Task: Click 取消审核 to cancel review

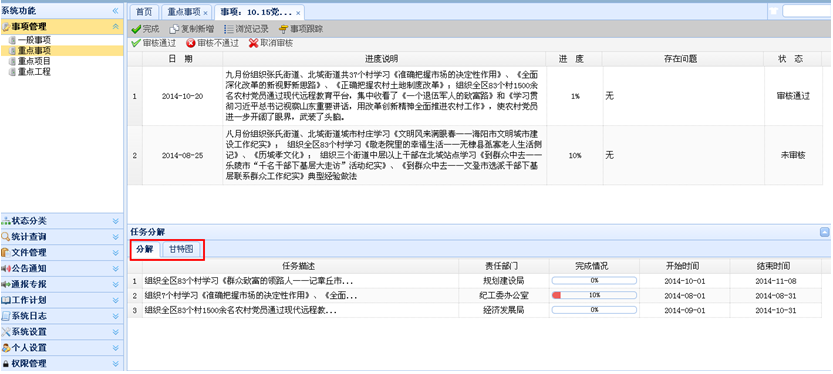Action: click(x=271, y=43)
